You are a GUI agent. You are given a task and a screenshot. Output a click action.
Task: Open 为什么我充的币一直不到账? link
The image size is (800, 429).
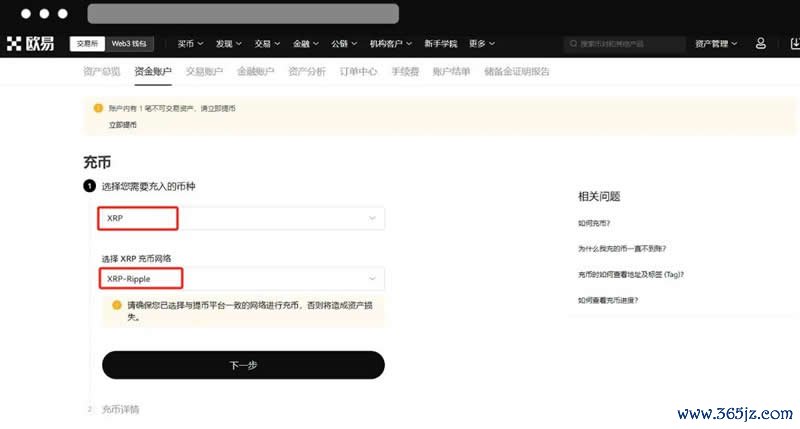pos(622,248)
